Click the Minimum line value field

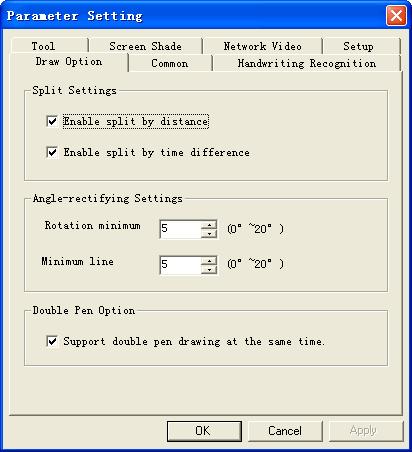point(181,265)
